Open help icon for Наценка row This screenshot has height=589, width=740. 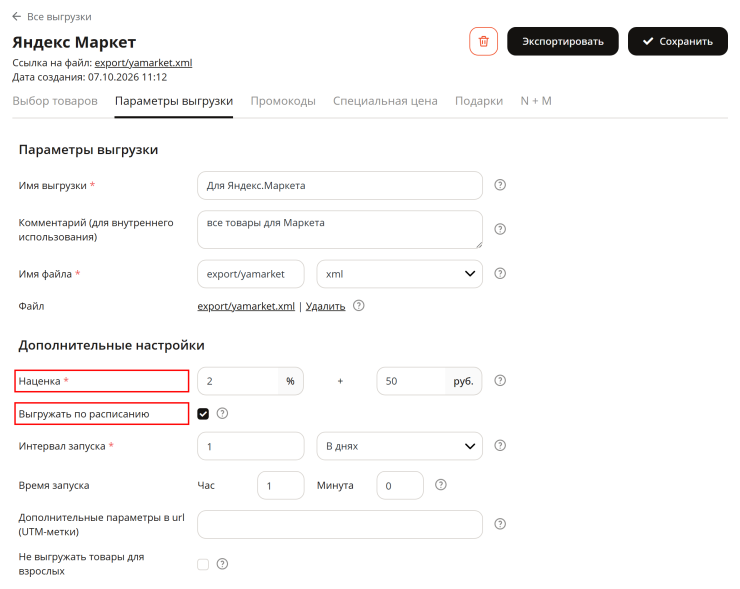point(500,381)
